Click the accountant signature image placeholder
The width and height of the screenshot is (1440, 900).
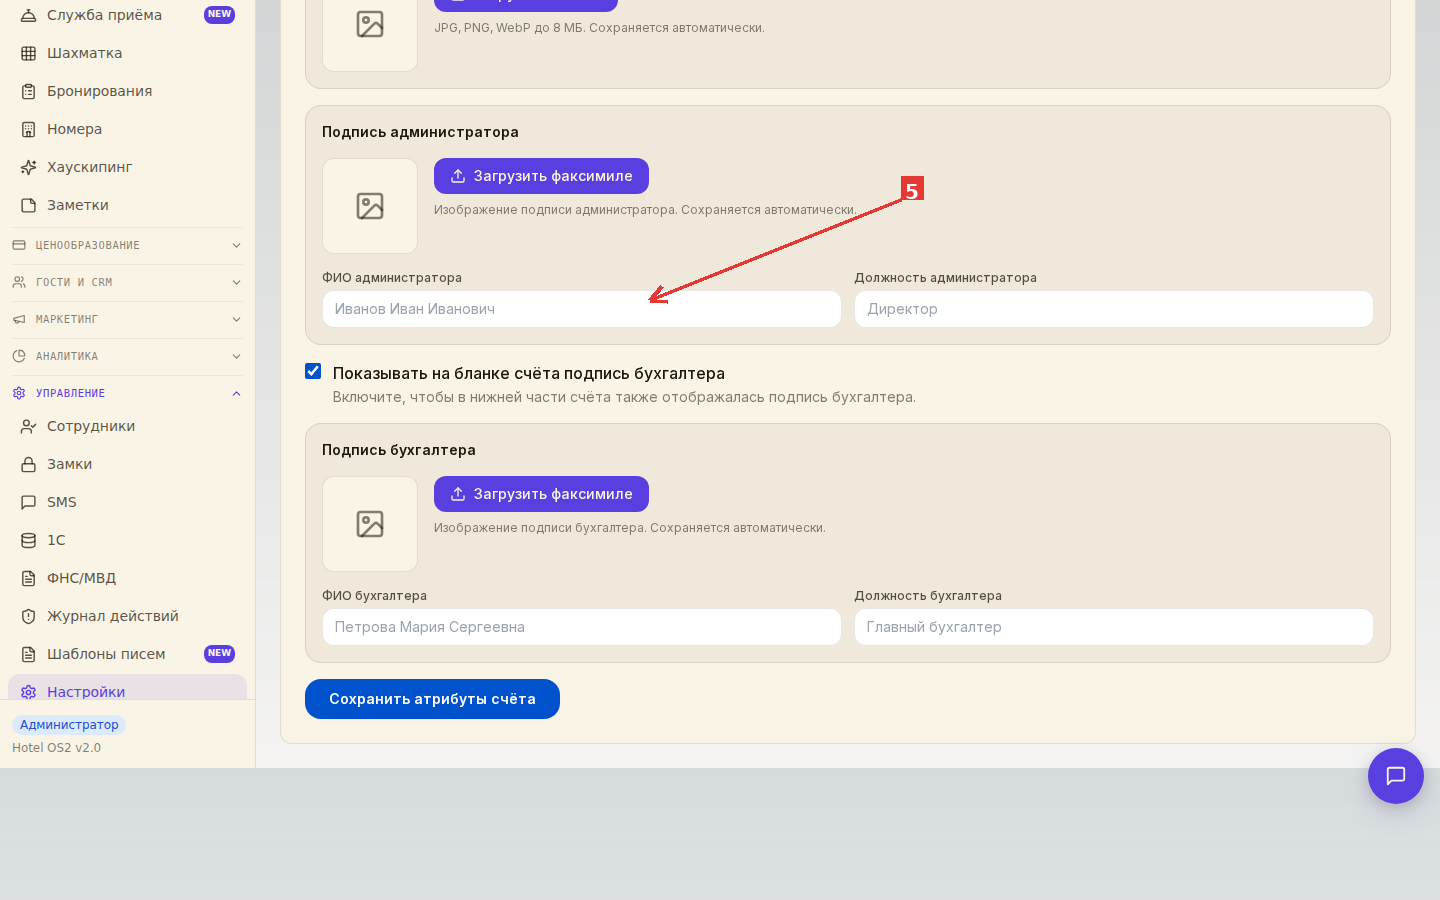(x=370, y=524)
